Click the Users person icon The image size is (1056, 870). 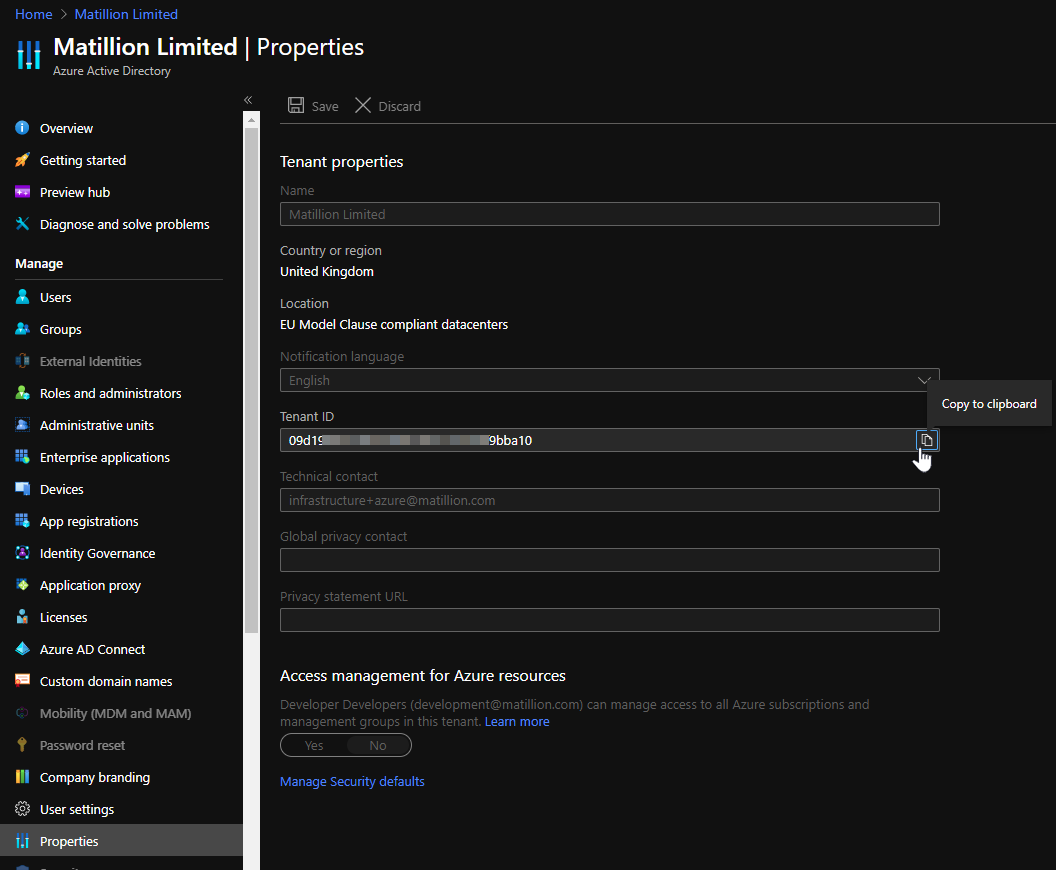click(x=22, y=297)
